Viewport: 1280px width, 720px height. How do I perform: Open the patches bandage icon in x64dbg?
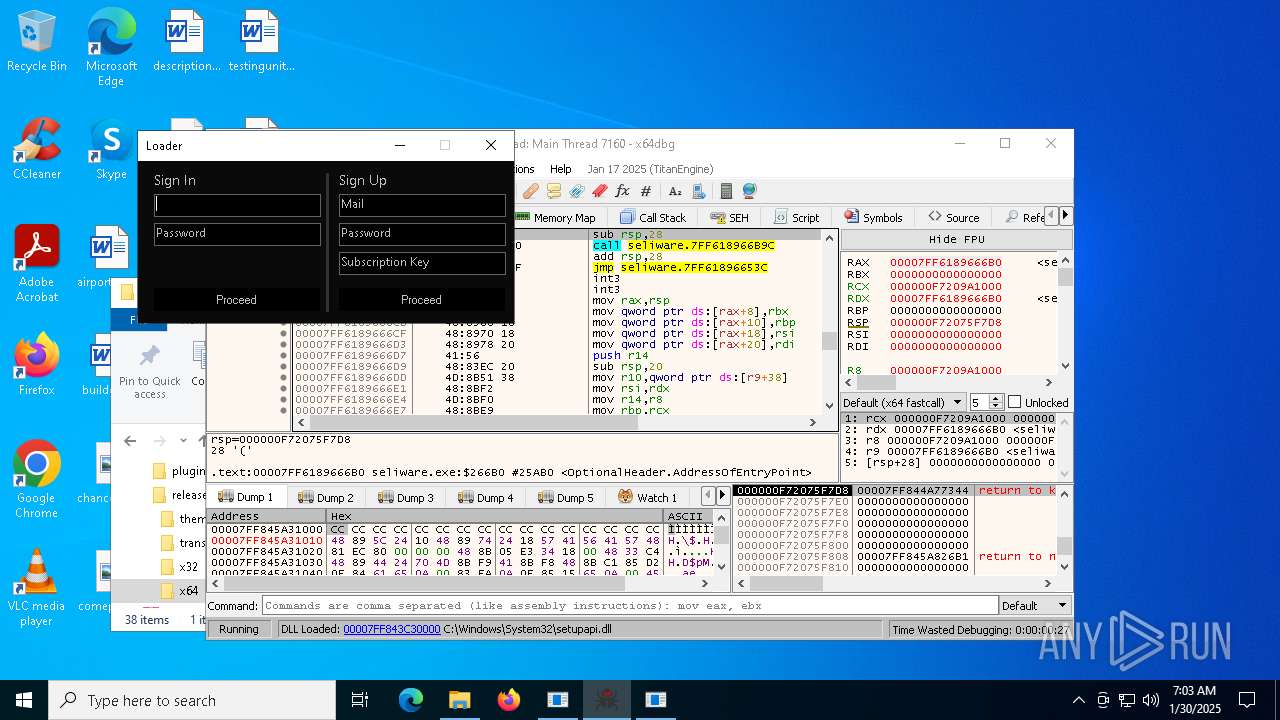pyautogui.click(x=531, y=191)
